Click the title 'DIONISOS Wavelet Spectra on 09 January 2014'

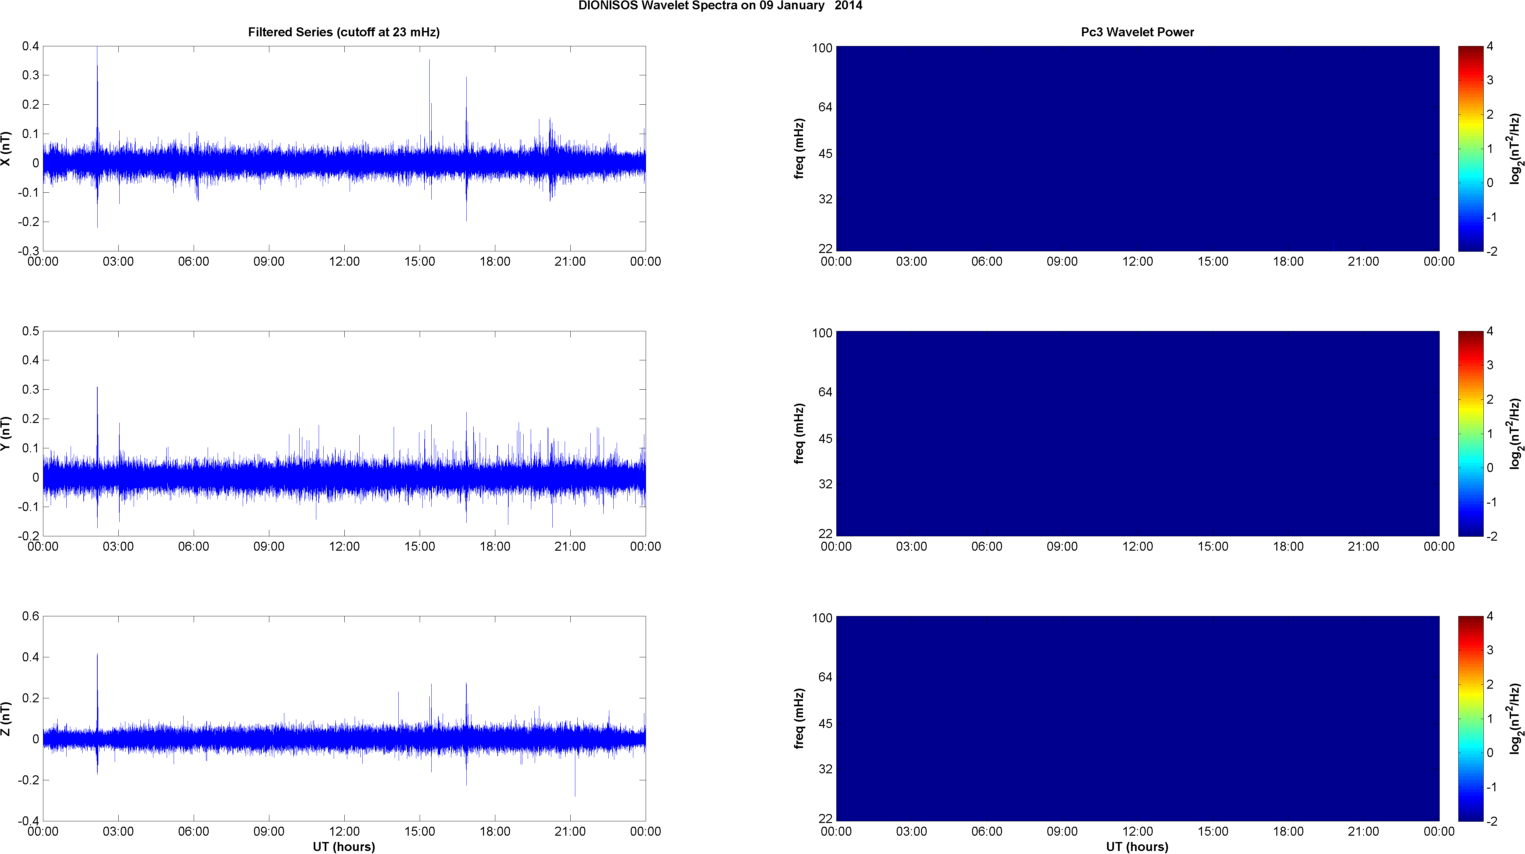[x=720, y=6]
